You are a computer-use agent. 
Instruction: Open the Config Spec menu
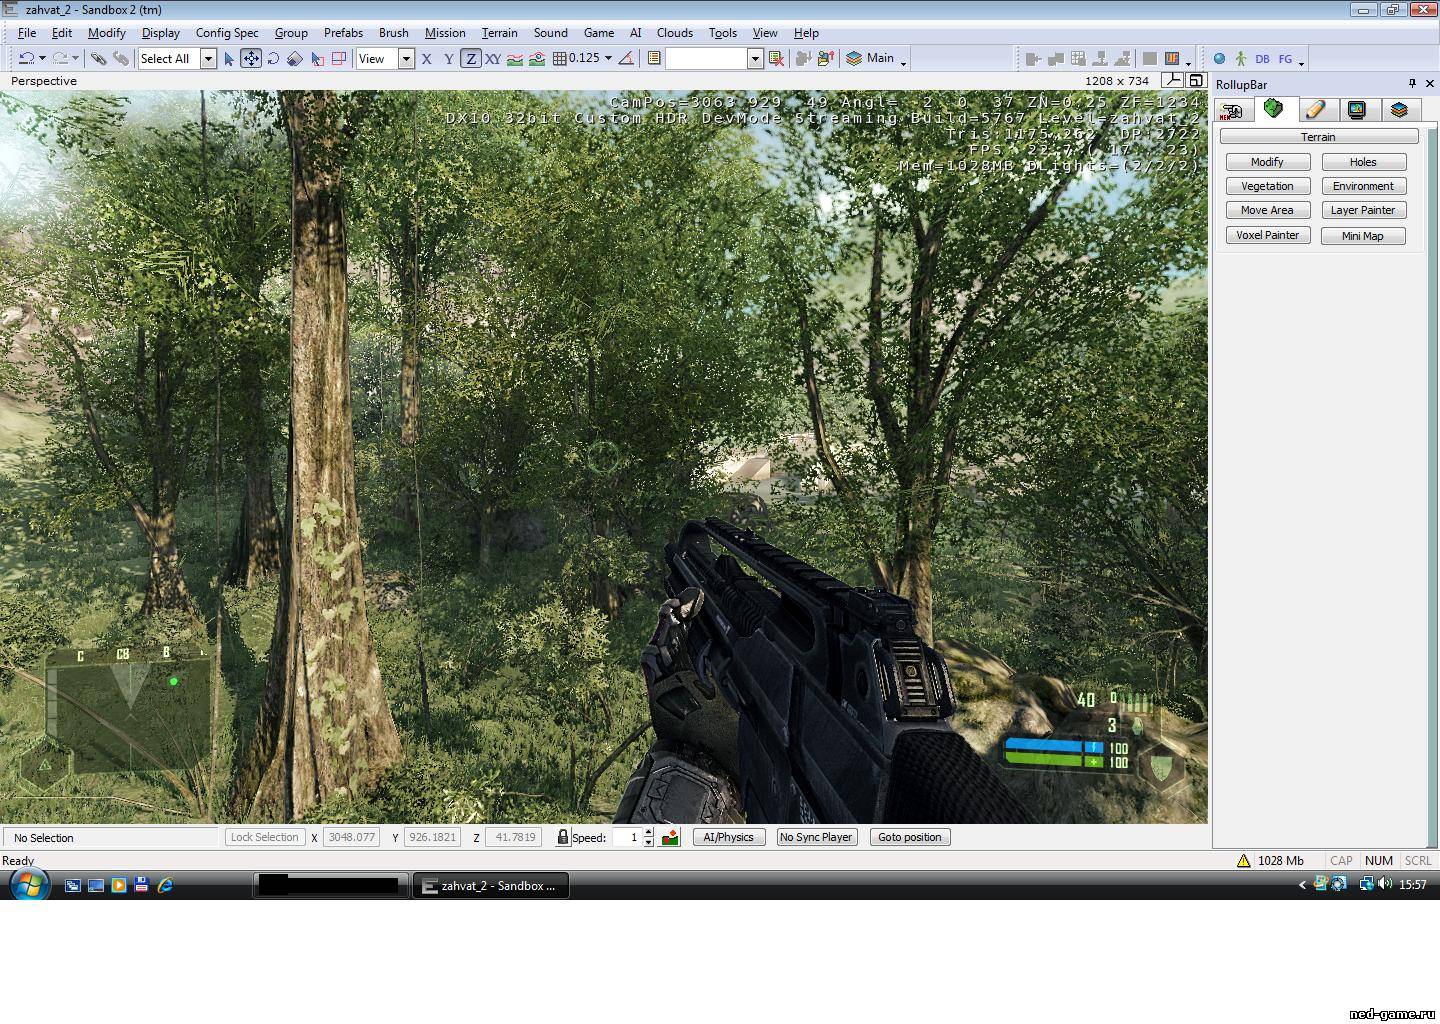point(227,32)
